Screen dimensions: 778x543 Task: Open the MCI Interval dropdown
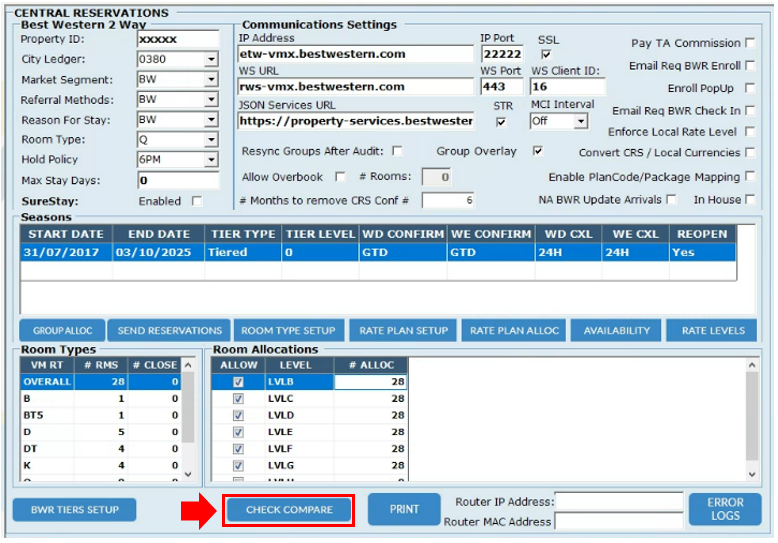[581, 122]
